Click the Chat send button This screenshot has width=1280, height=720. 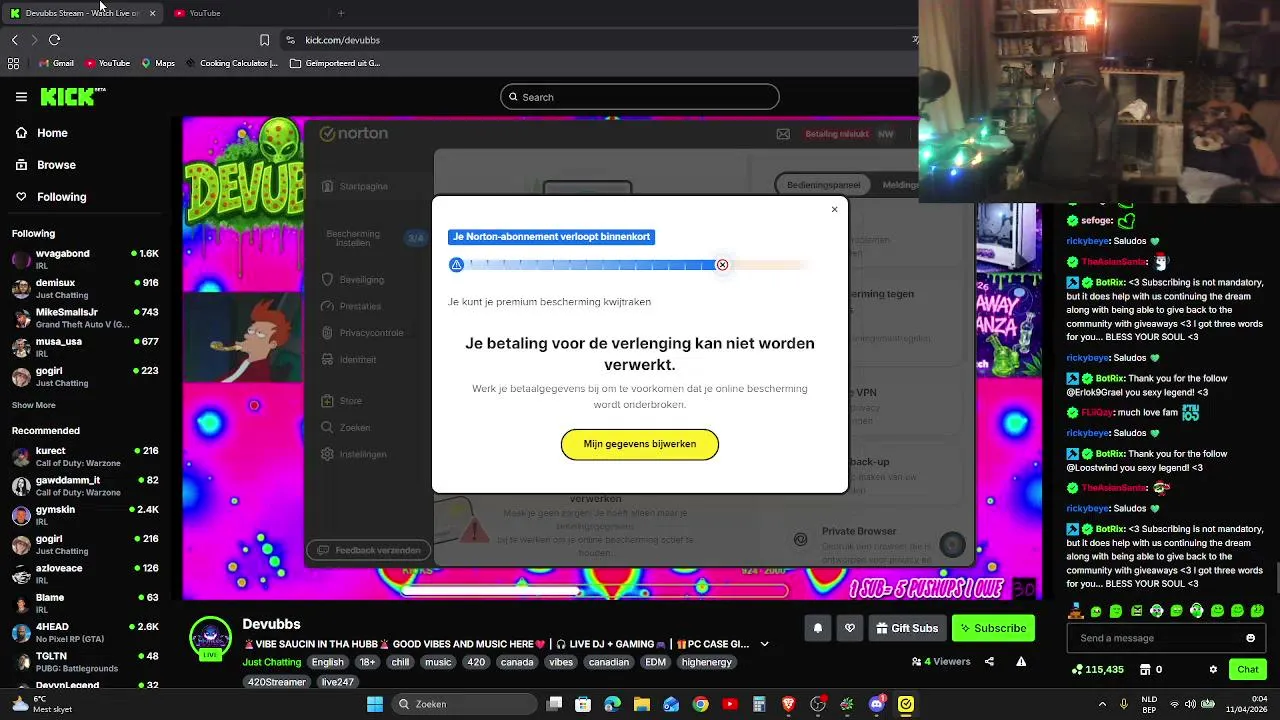[1248, 669]
